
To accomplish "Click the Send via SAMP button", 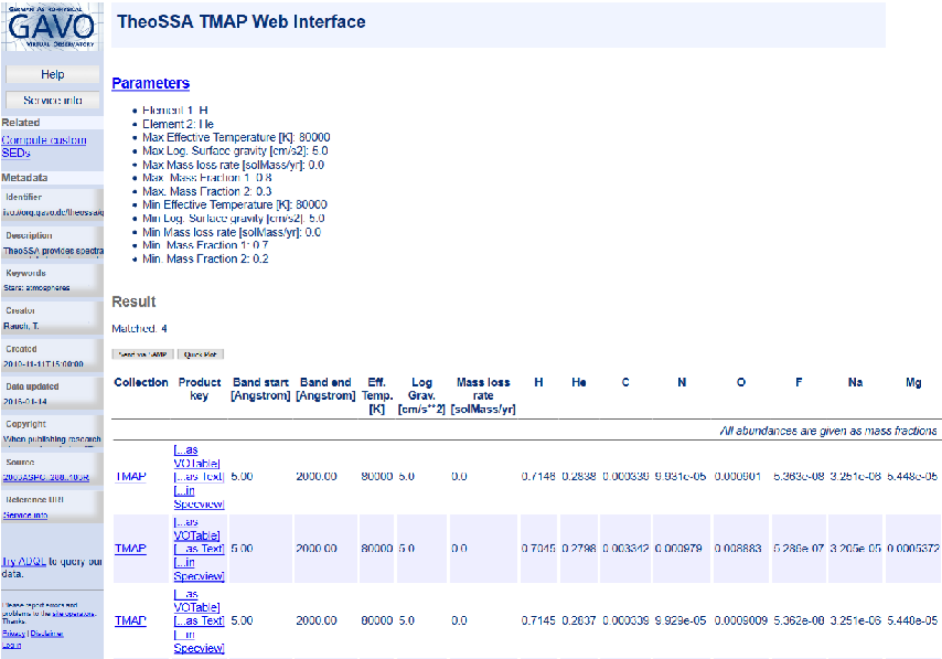I will click(142, 354).
